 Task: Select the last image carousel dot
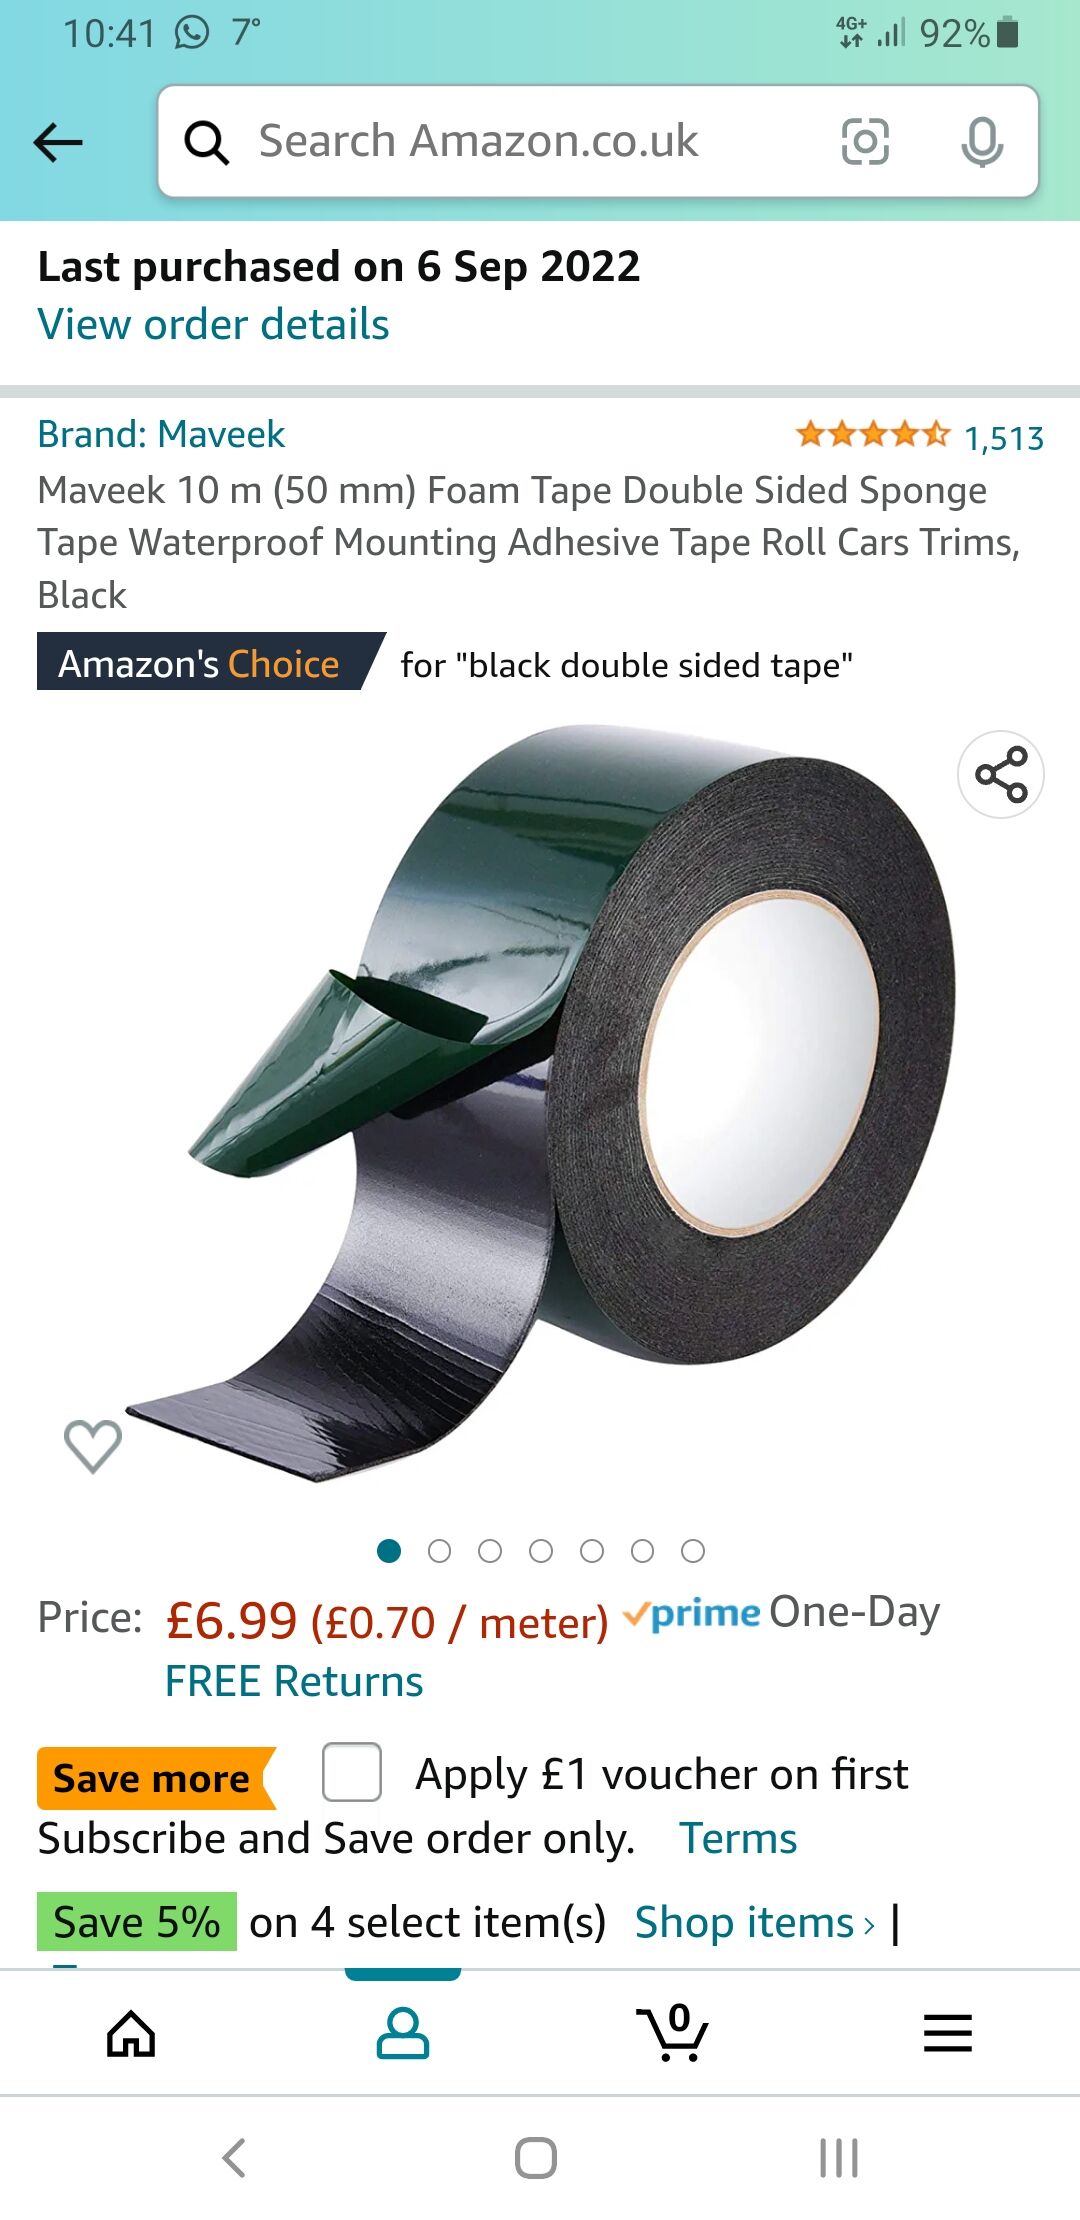tap(693, 1551)
